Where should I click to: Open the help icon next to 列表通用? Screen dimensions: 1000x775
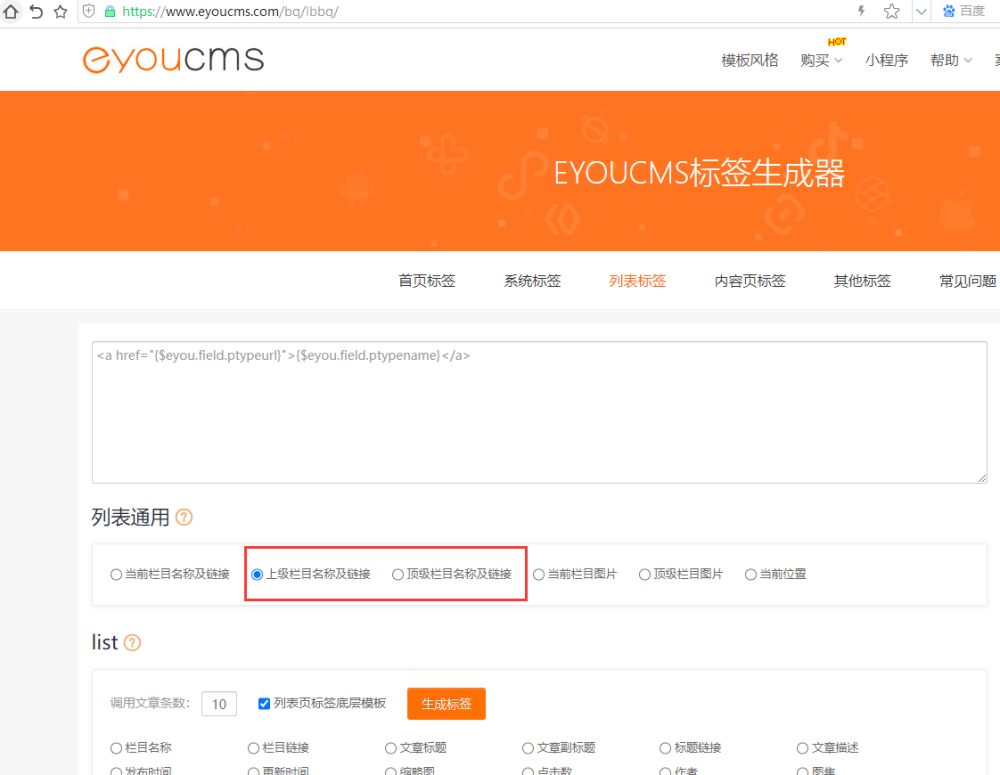pos(184,517)
